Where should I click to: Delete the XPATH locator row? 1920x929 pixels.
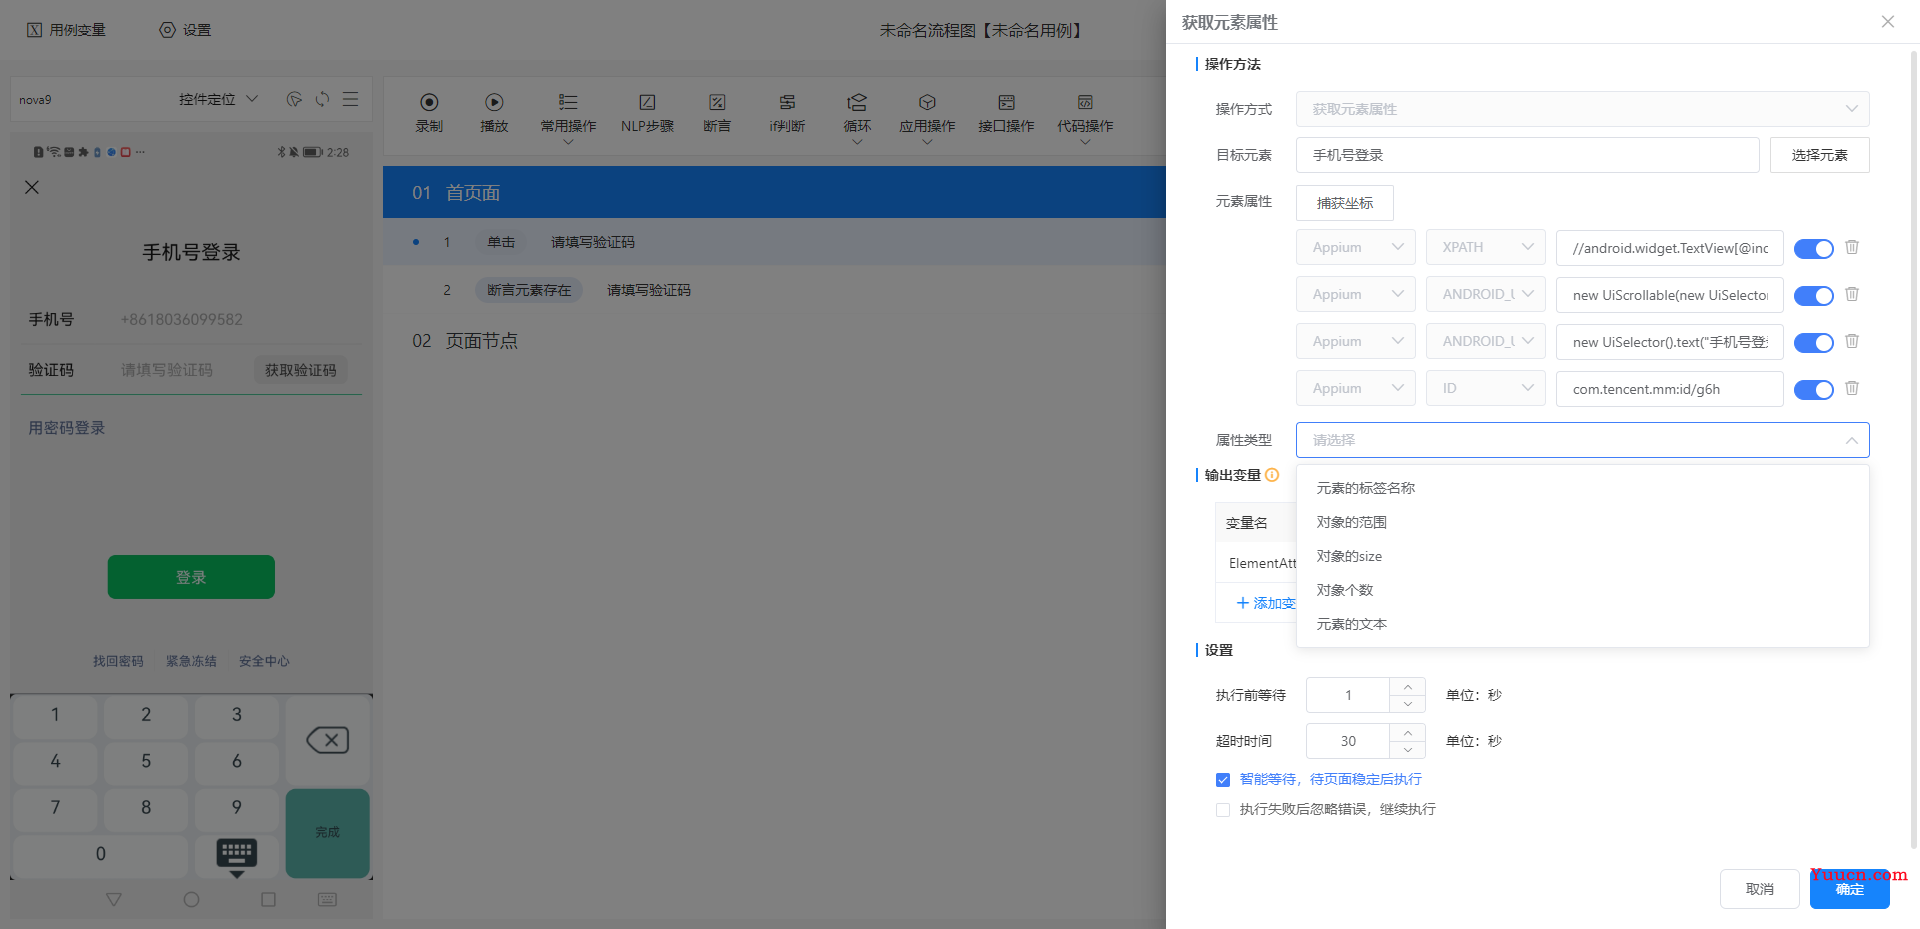point(1852,247)
